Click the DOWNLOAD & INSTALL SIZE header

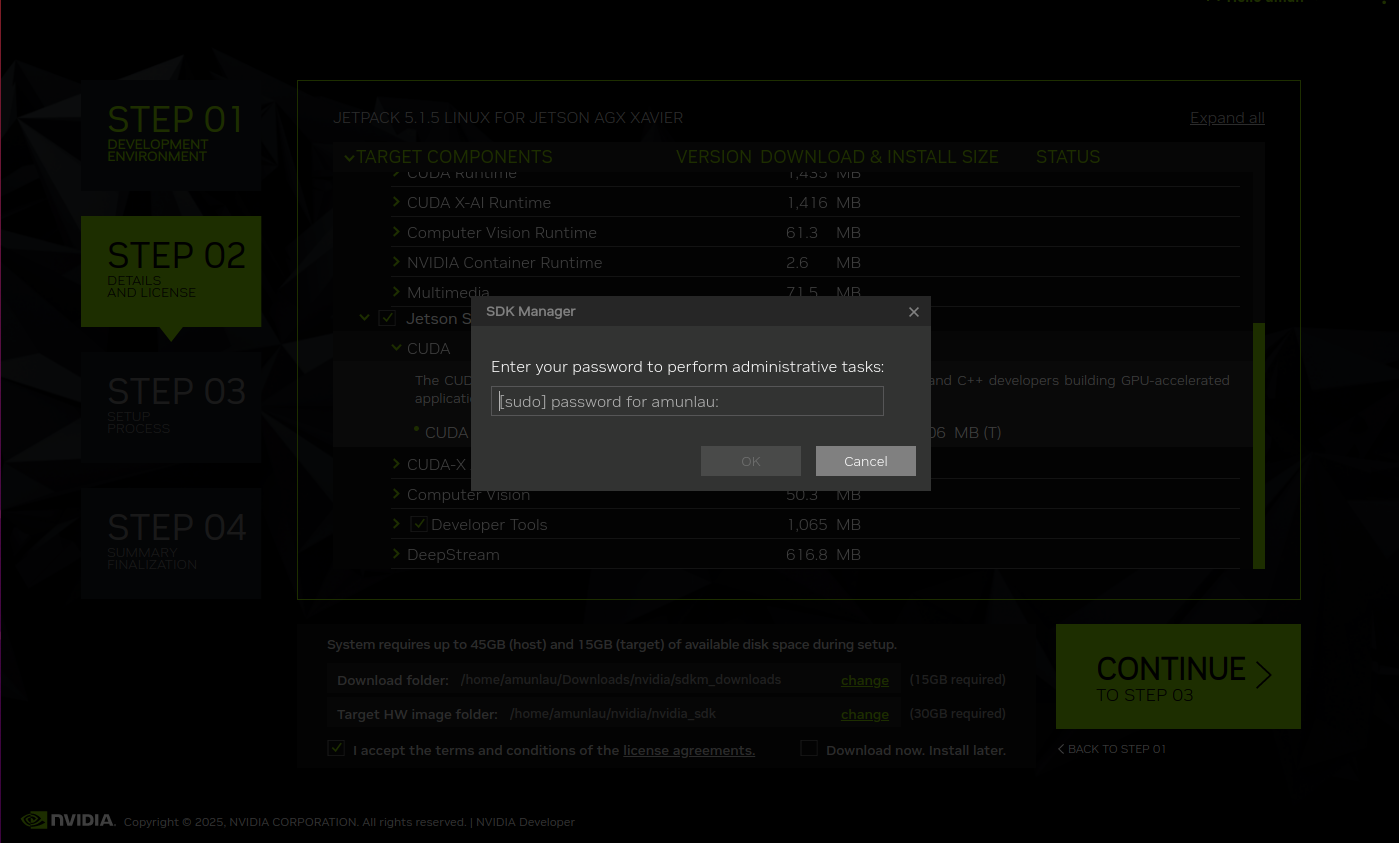click(879, 157)
